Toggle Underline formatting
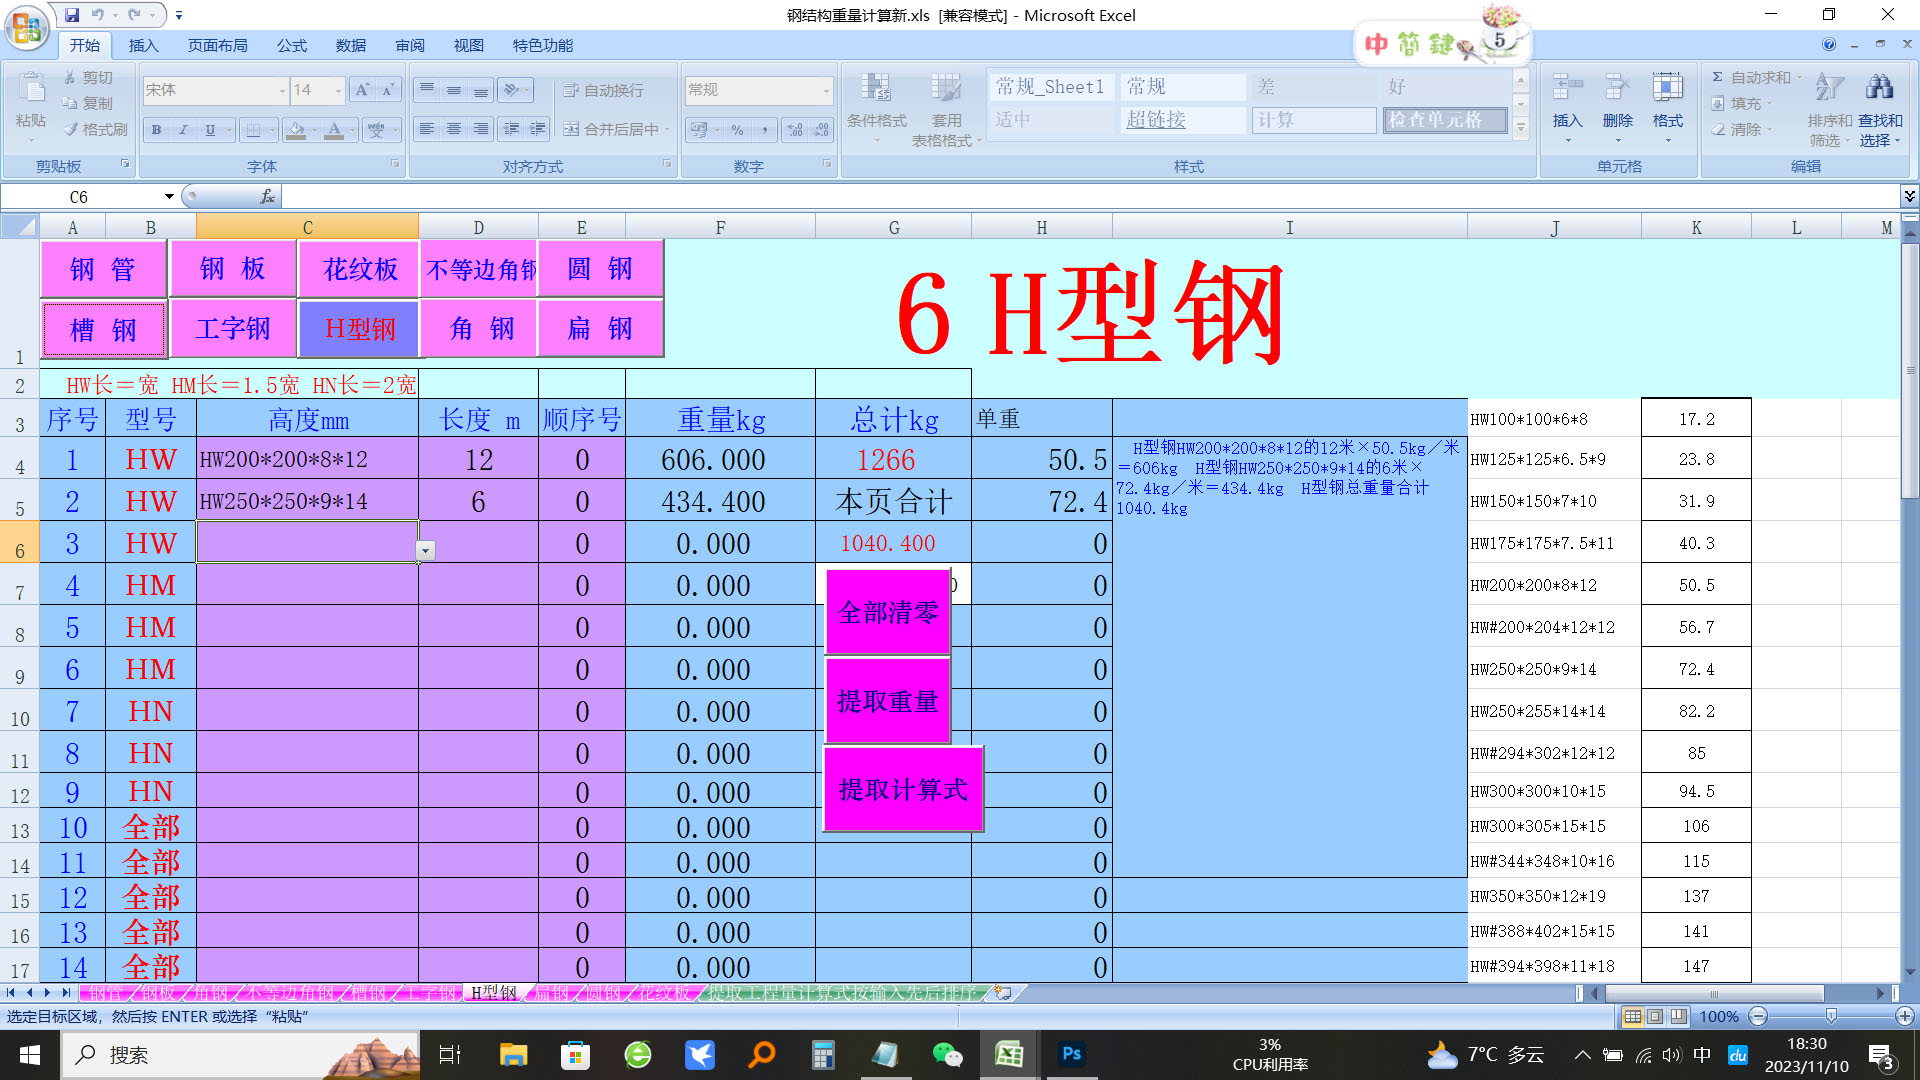 click(x=210, y=129)
